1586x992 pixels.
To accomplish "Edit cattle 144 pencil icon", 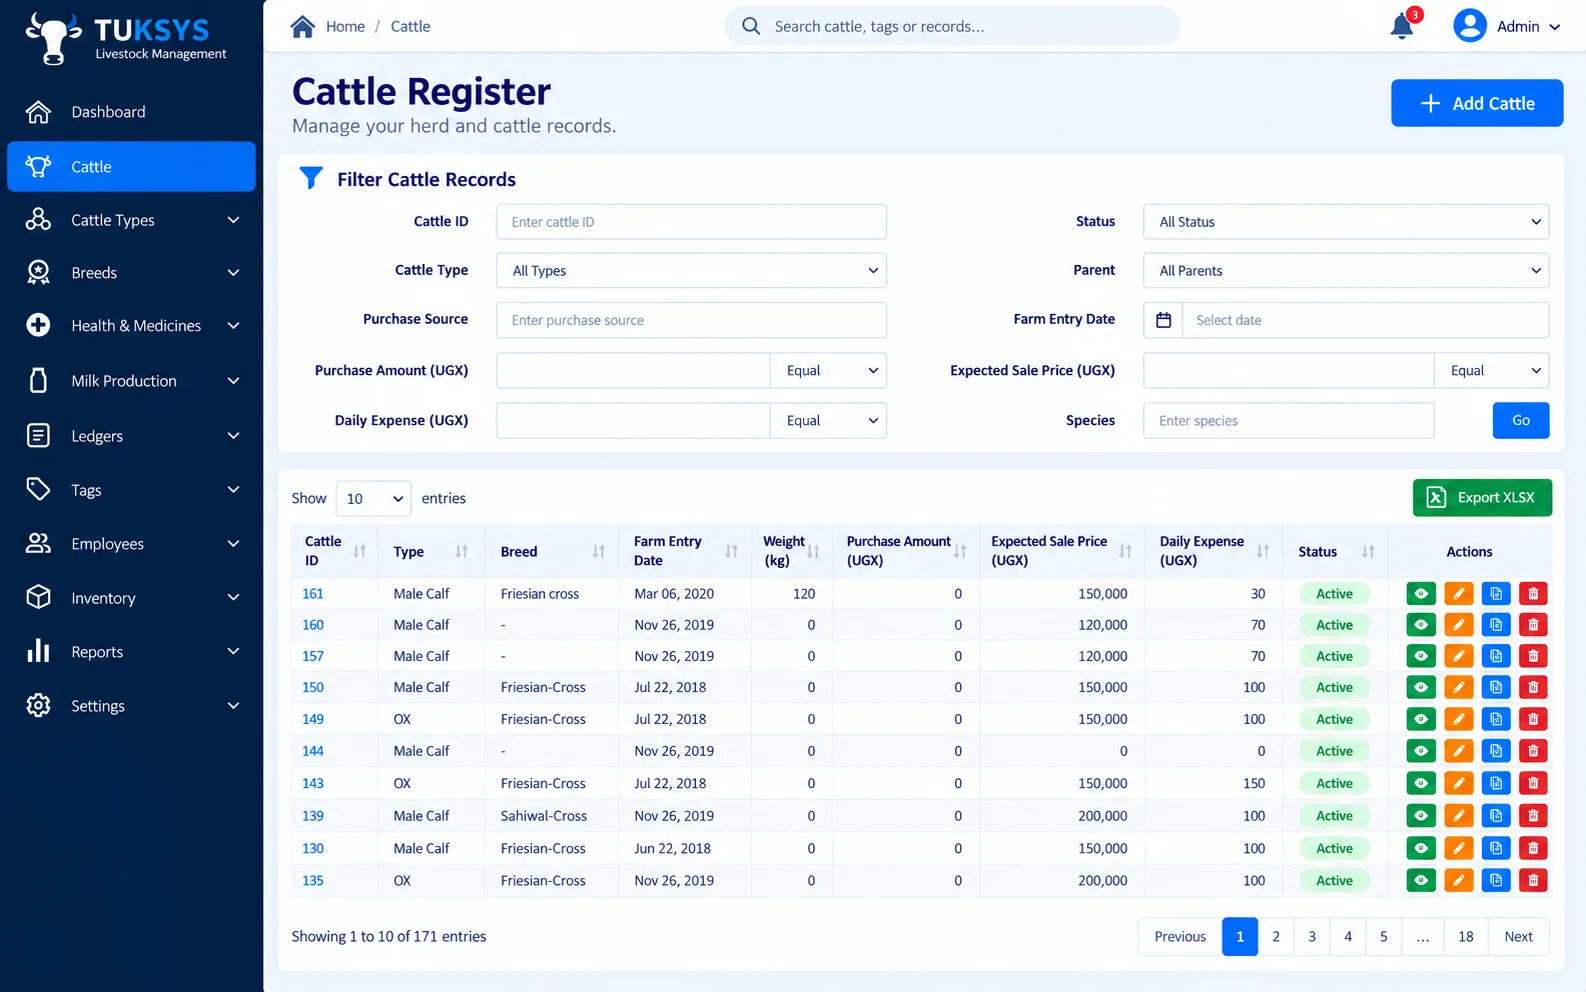I will point(1459,751).
